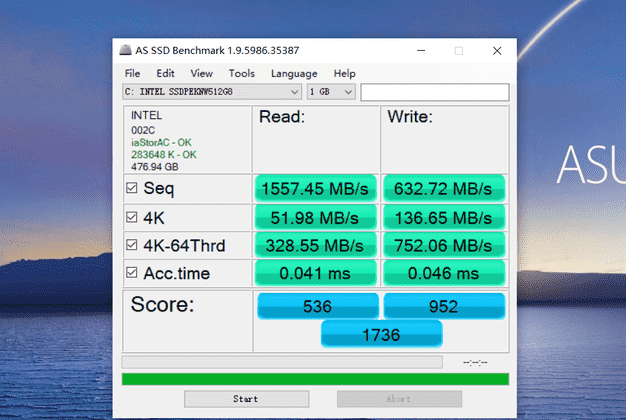This screenshot has width=626, height=420.
Task: Click the 283648 K - OK alignment status
Action: point(164,155)
